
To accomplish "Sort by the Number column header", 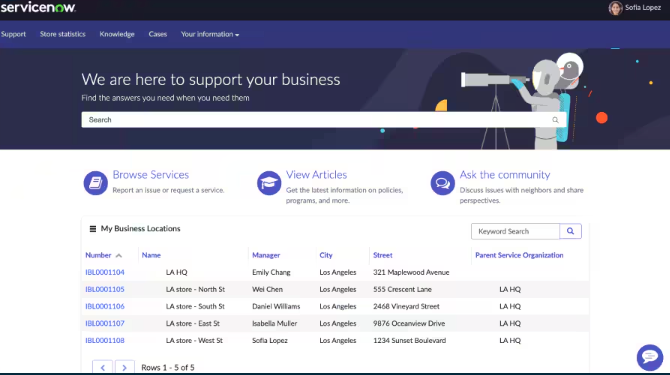I will tap(98, 255).
